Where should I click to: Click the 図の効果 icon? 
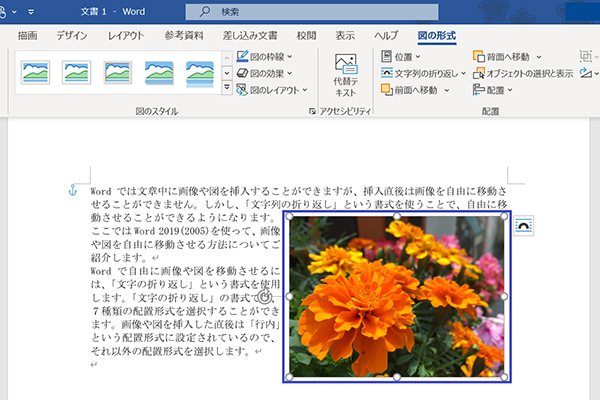(x=242, y=73)
